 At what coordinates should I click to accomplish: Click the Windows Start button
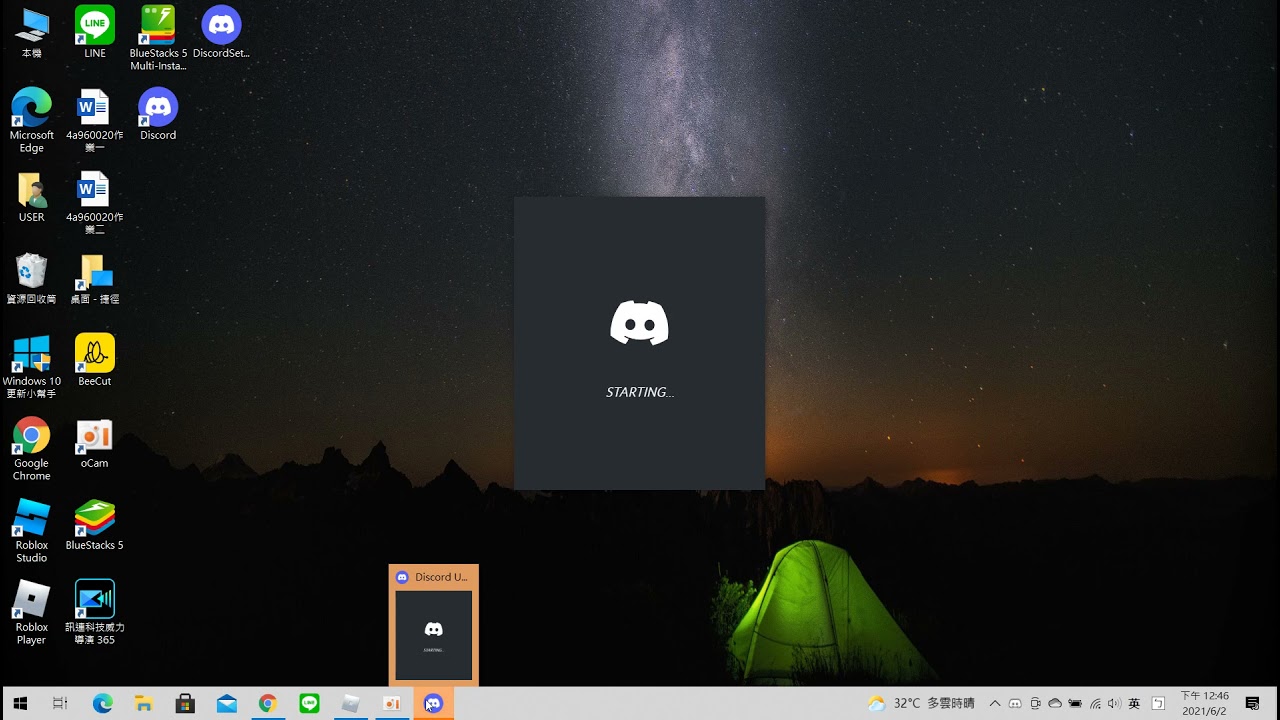(20, 704)
